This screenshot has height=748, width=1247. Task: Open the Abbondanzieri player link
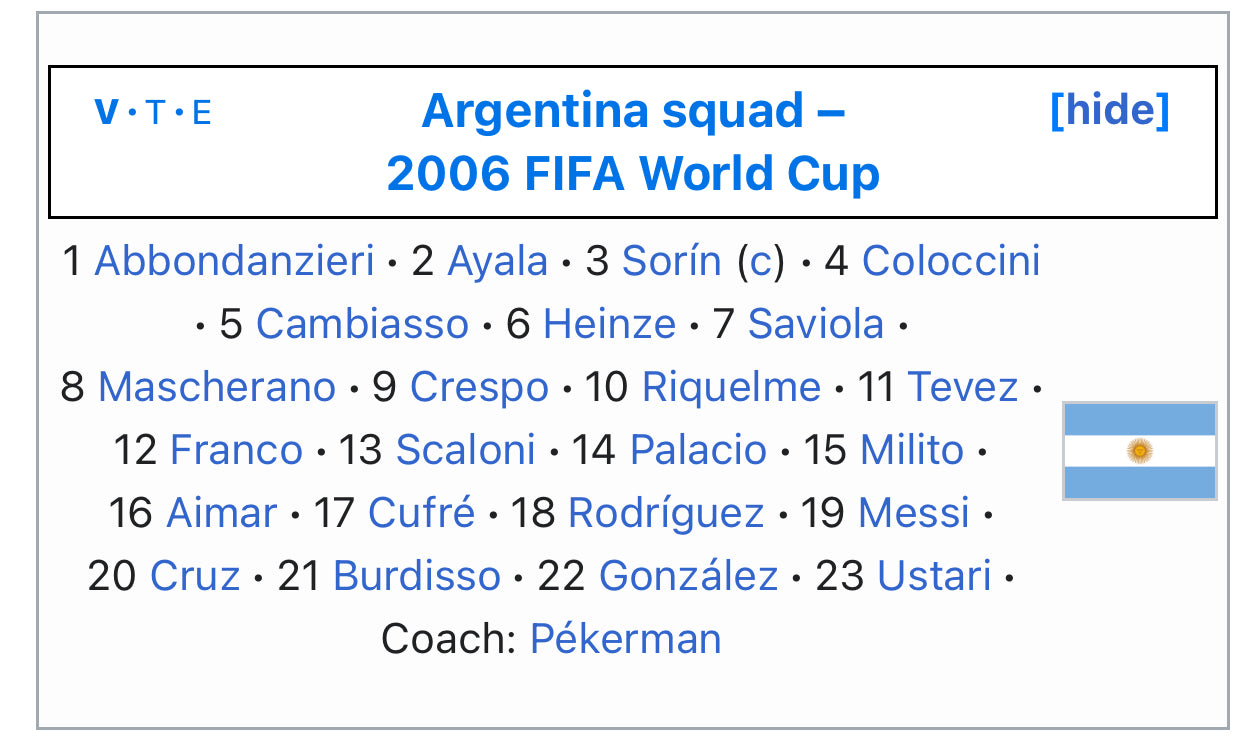pyautogui.click(x=234, y=261)
